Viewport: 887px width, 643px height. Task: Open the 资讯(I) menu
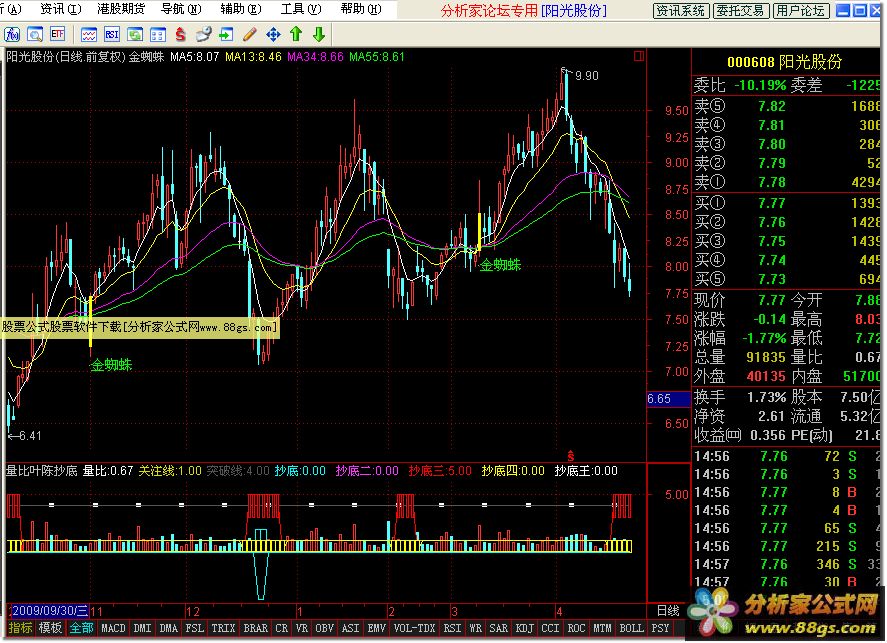pyautogui.click(x=61, y=9)
